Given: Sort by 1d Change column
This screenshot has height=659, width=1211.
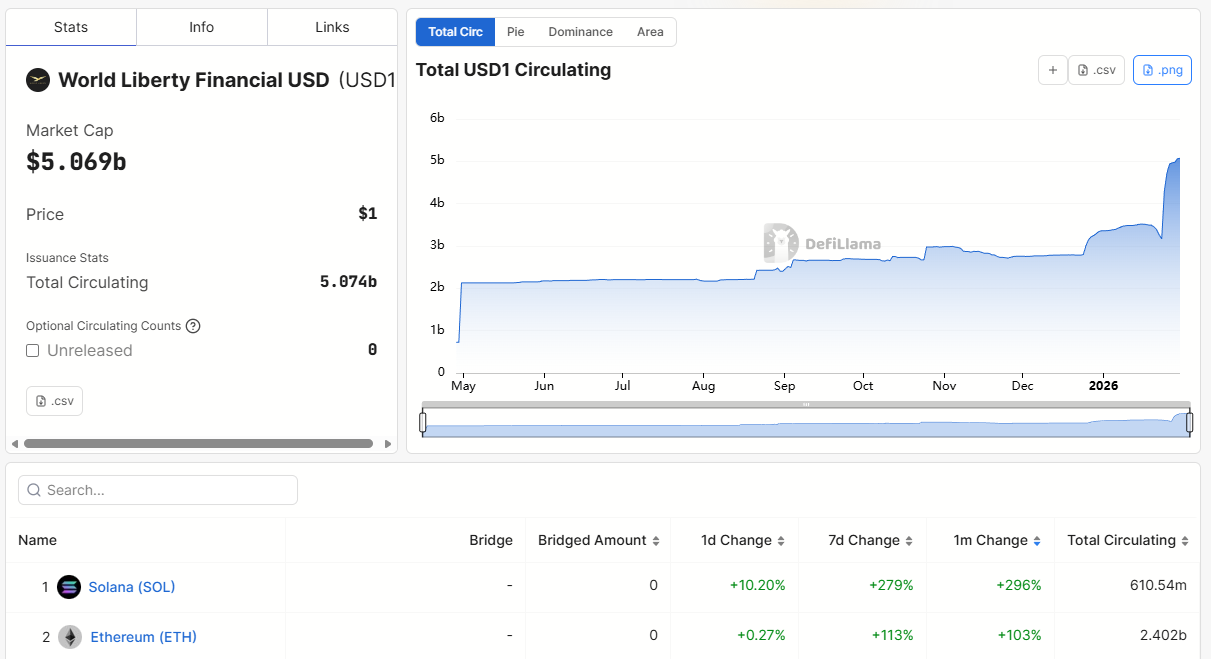Looking at the screenshot, I should coord(742,540).
